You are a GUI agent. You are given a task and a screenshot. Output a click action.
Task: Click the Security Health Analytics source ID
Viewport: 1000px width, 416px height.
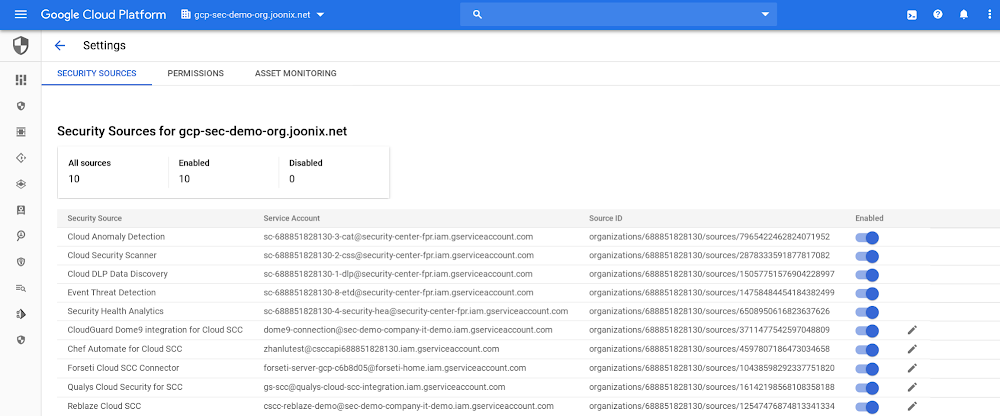click(709, 311)
